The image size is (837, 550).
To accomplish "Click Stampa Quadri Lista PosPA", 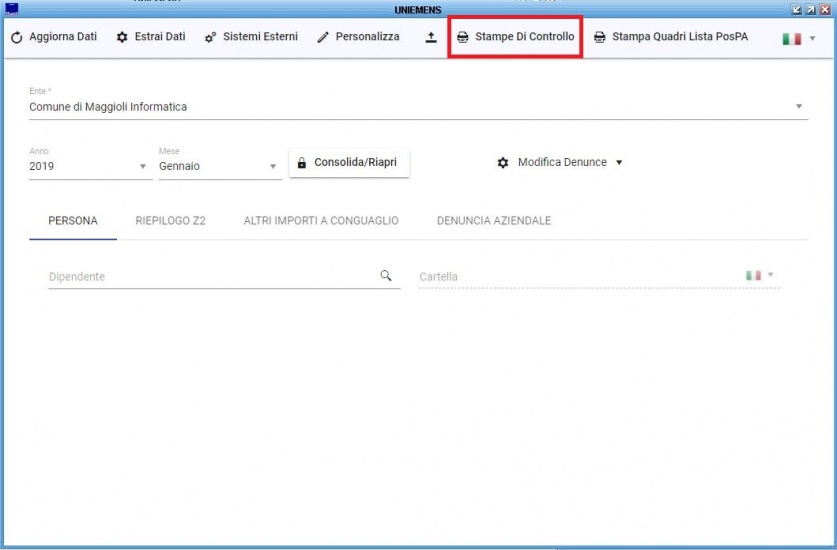I will (671, 37).
